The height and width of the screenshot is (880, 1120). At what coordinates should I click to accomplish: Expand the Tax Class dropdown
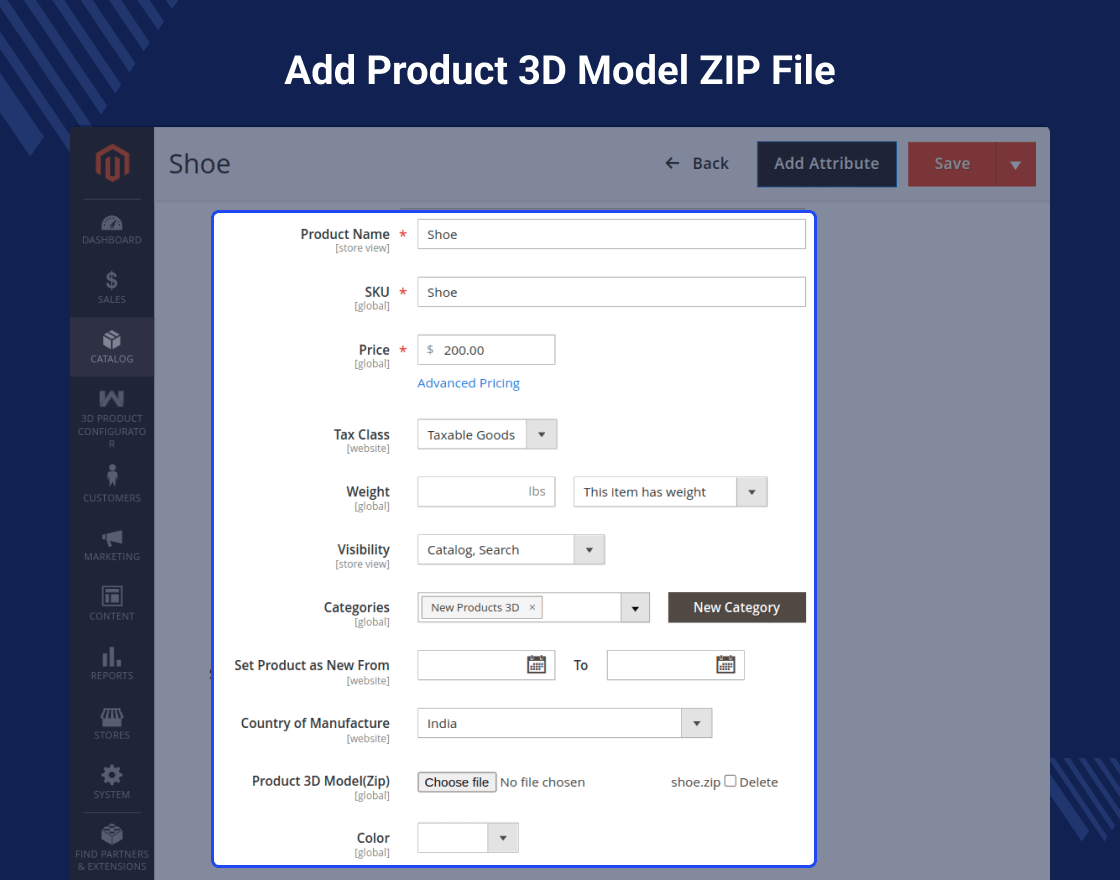pos(541,434)
